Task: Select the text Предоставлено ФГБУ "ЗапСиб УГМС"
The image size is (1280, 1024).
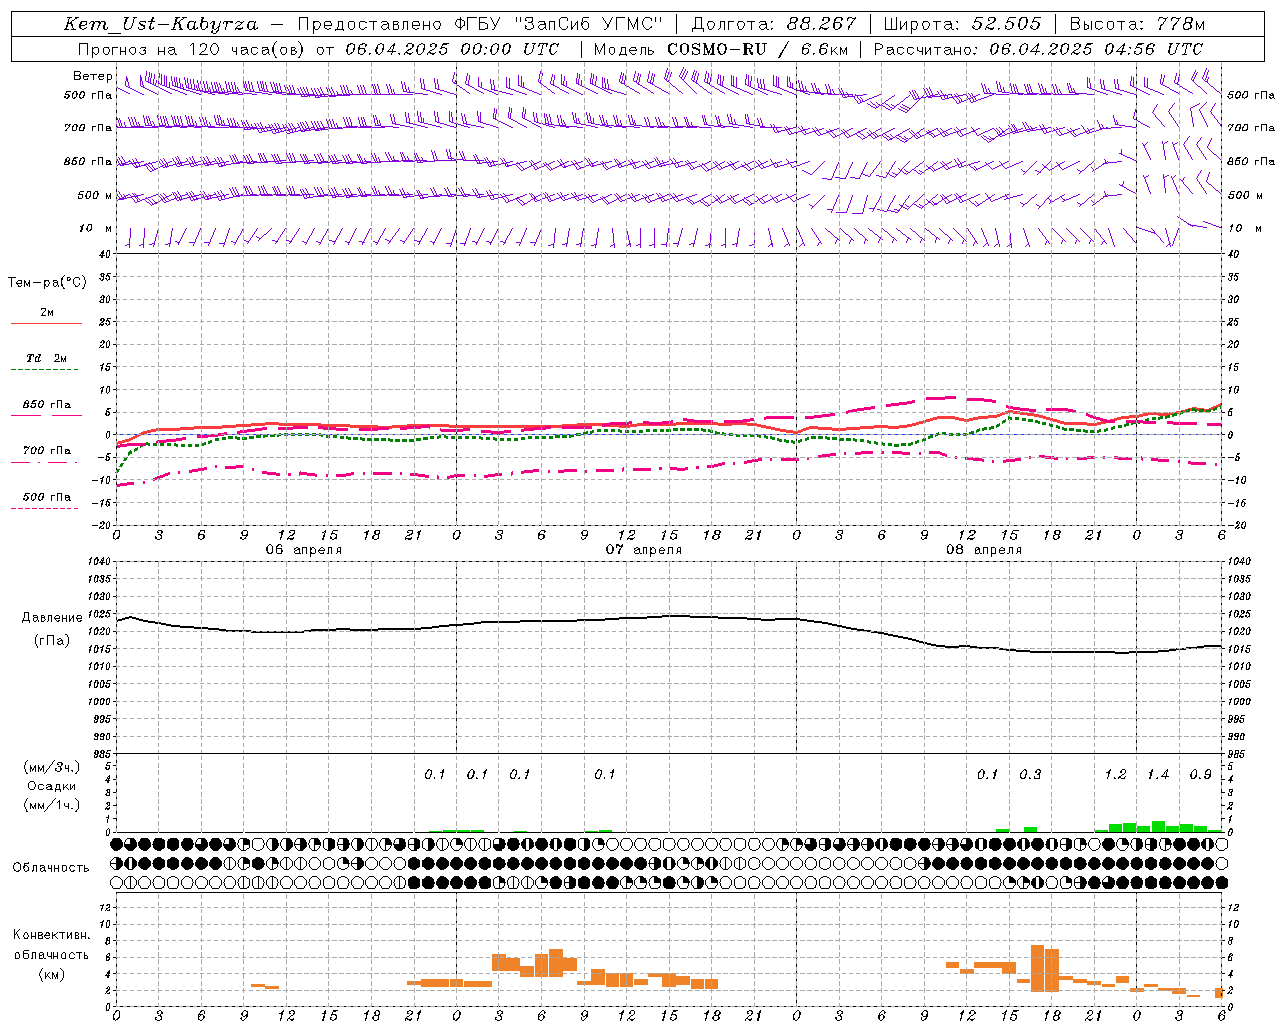Action: [480, 24]
